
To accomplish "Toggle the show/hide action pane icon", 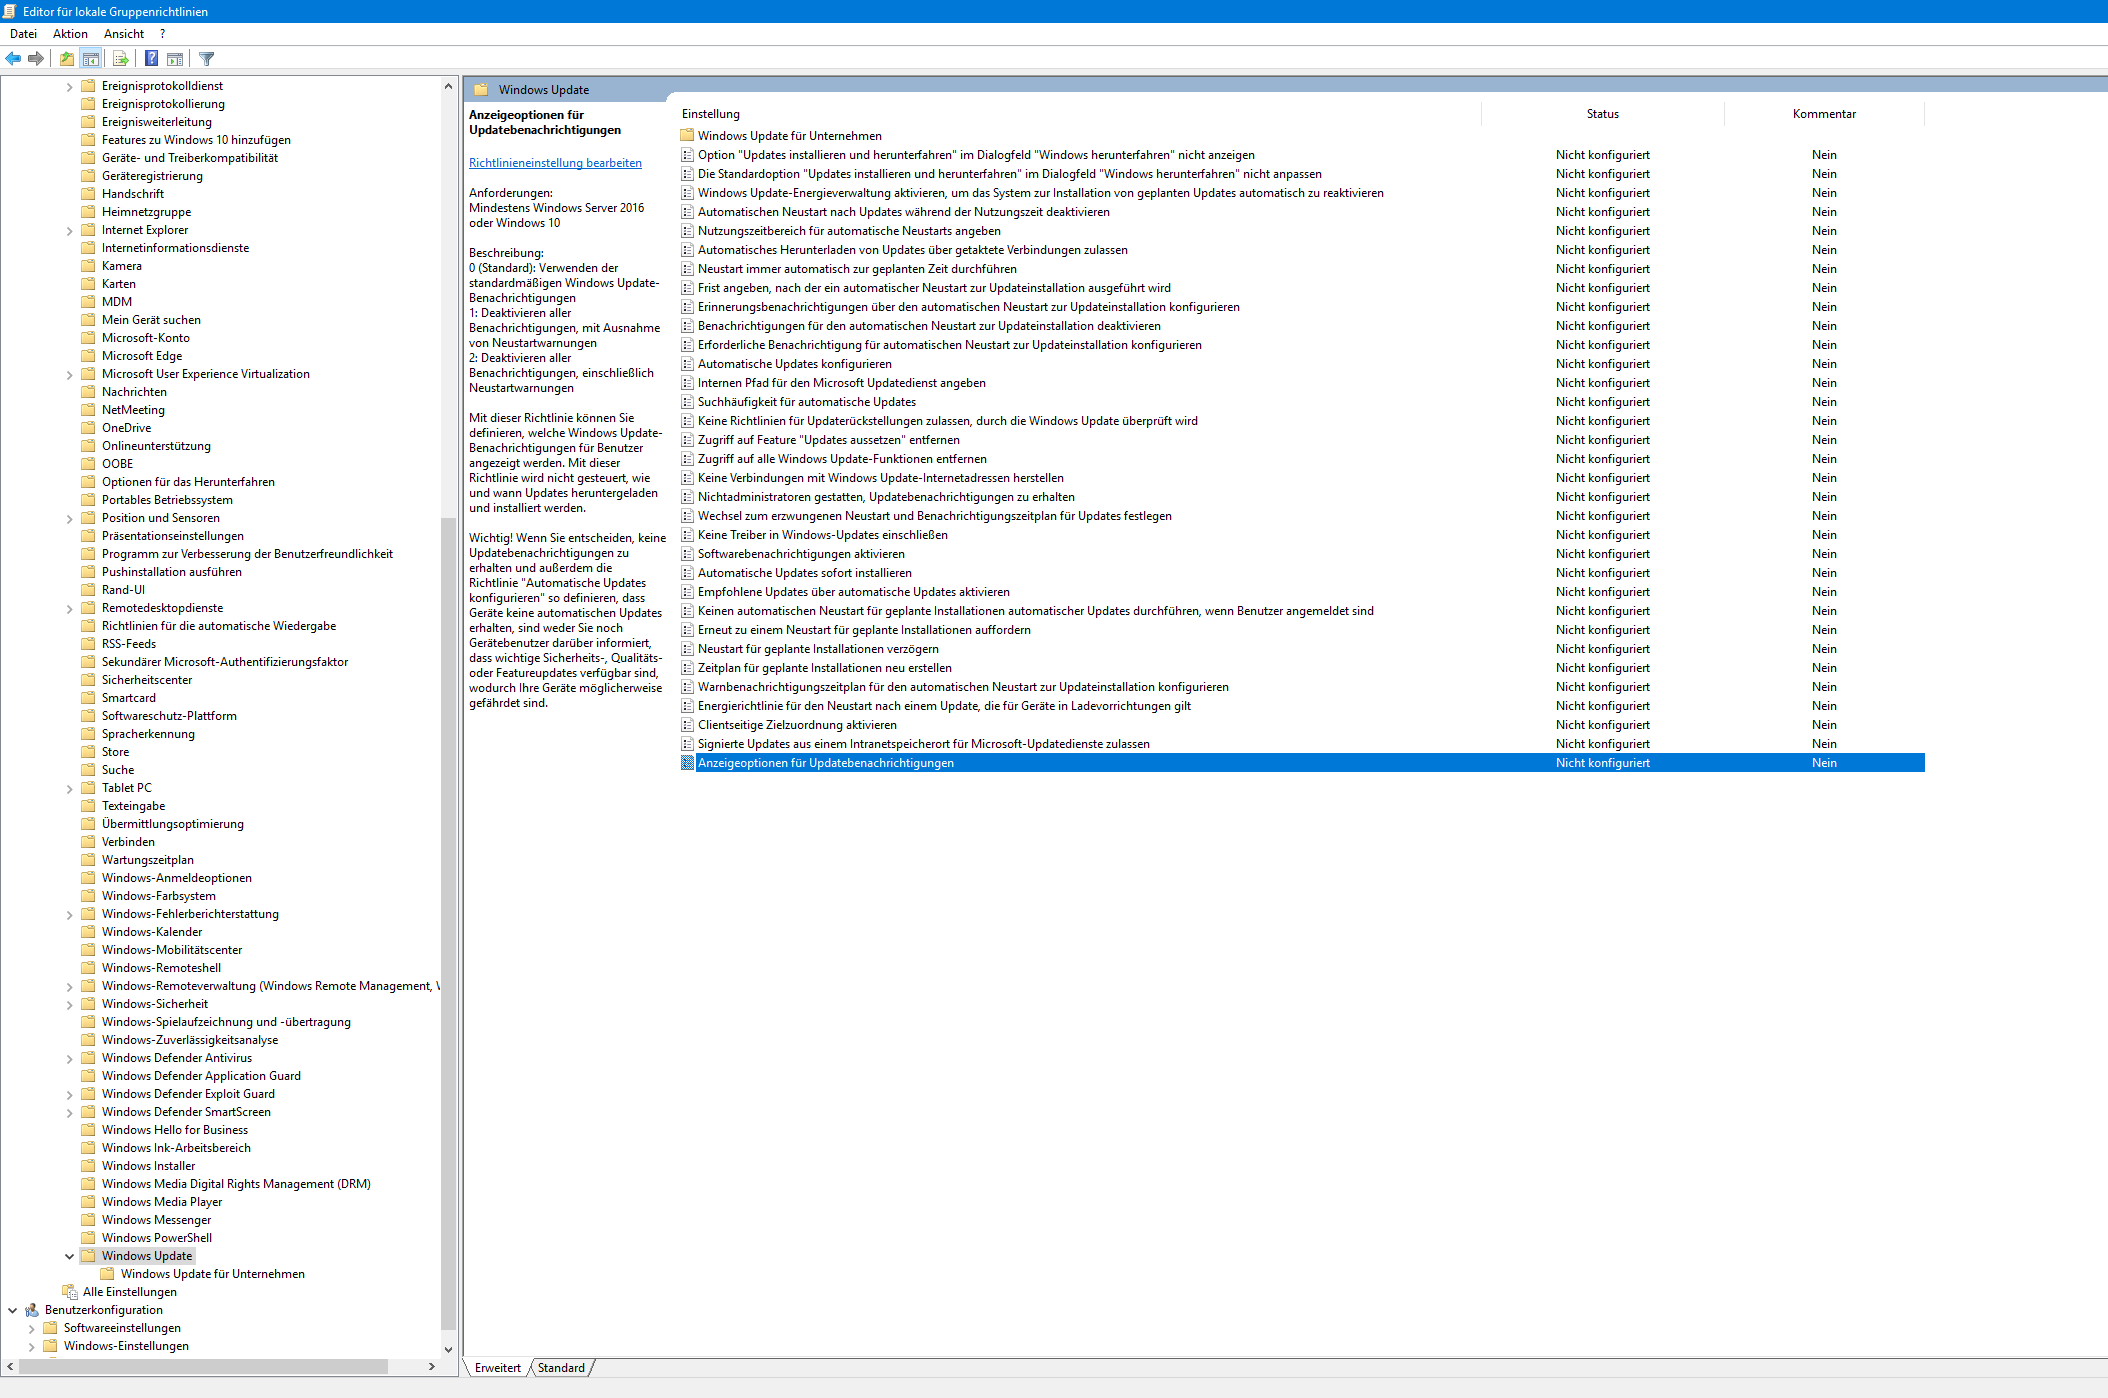I will pos(175,58).
